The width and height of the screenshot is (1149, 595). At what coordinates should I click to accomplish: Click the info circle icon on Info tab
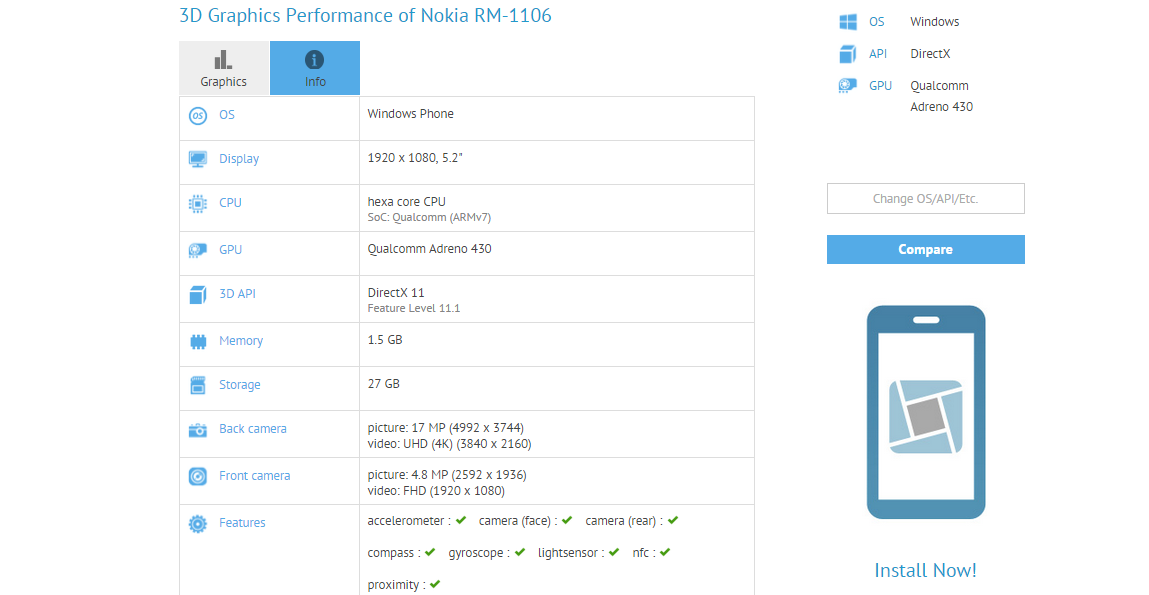click(x=315, y=59)
